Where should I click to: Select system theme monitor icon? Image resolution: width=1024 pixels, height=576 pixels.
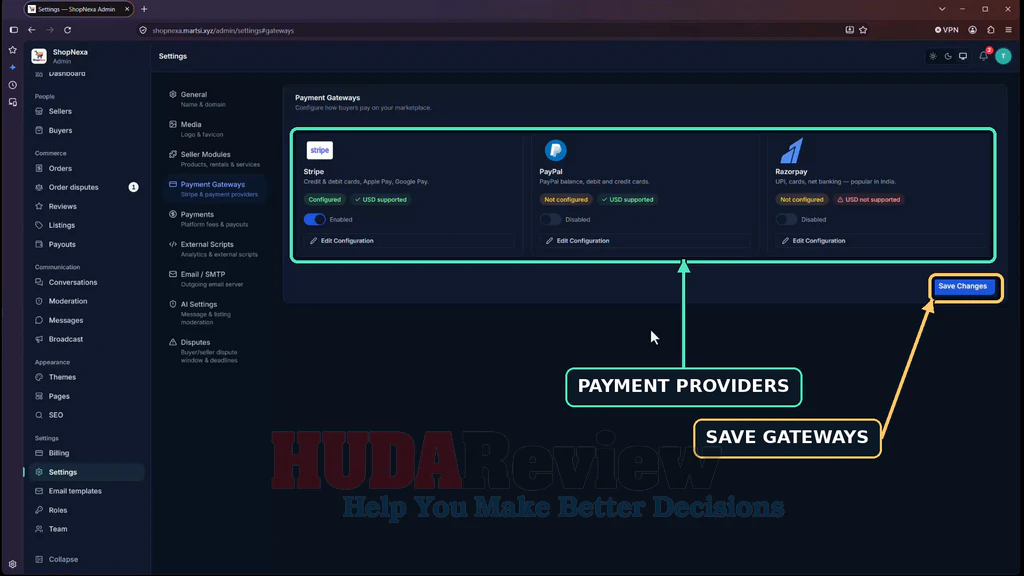[x=963, y=56]
